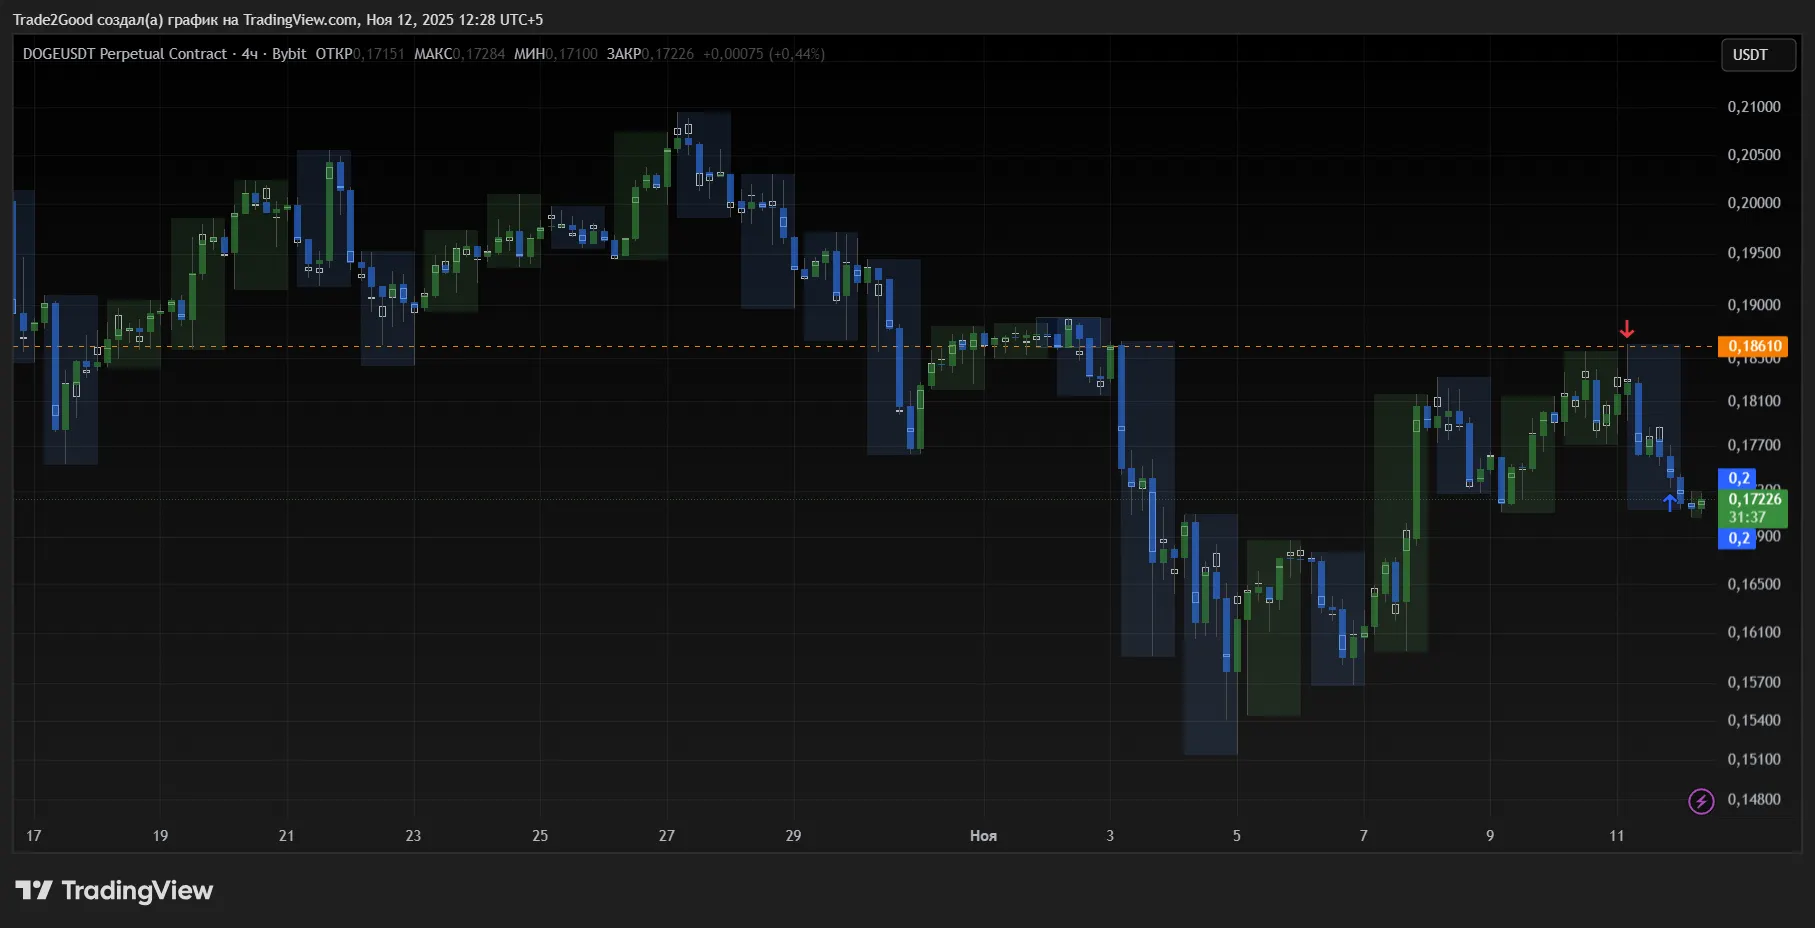Image resolution: width=1815 pixels, height=928 pixels.
Task: Select the DOGEUSDT Perpetual Contract title
Action: coord(125,54)
